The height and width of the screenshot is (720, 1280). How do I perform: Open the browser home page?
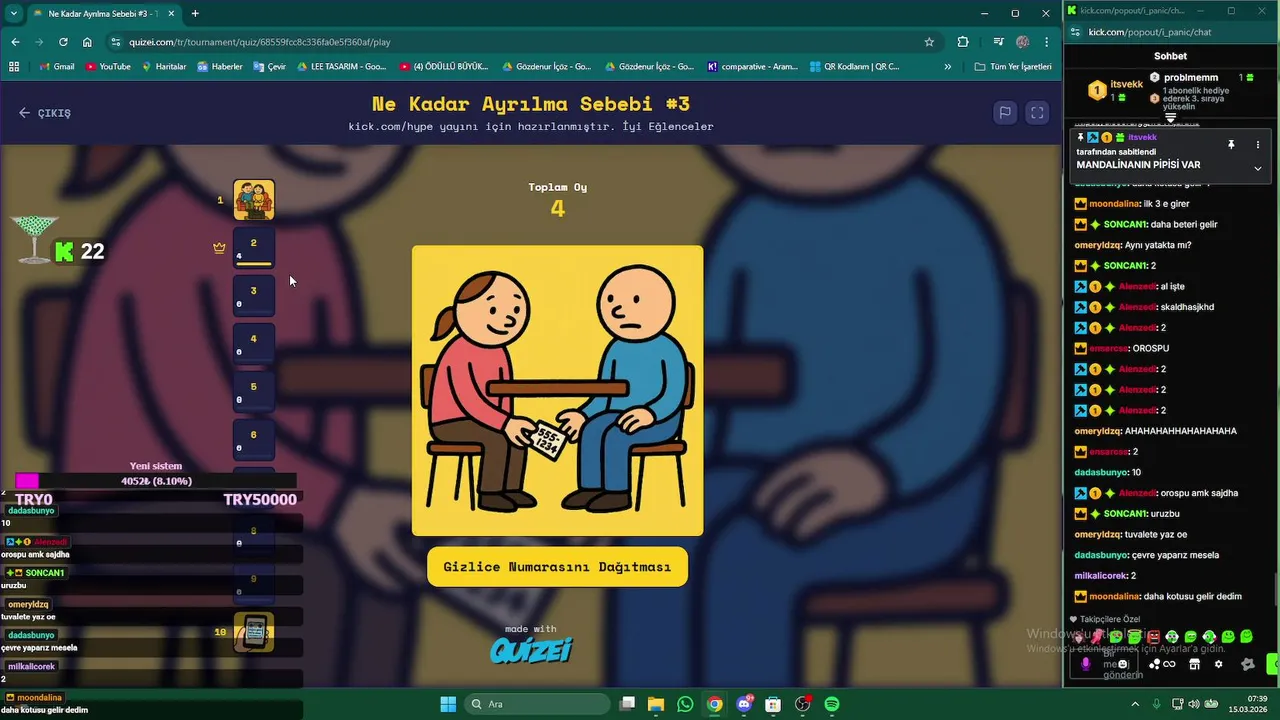point(87,42)
